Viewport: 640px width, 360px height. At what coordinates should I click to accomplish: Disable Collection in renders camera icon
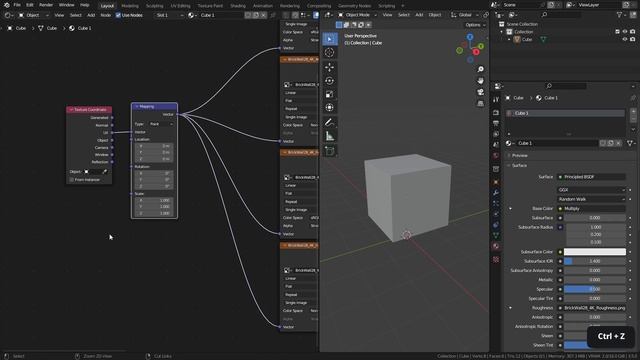pos(632,31)
